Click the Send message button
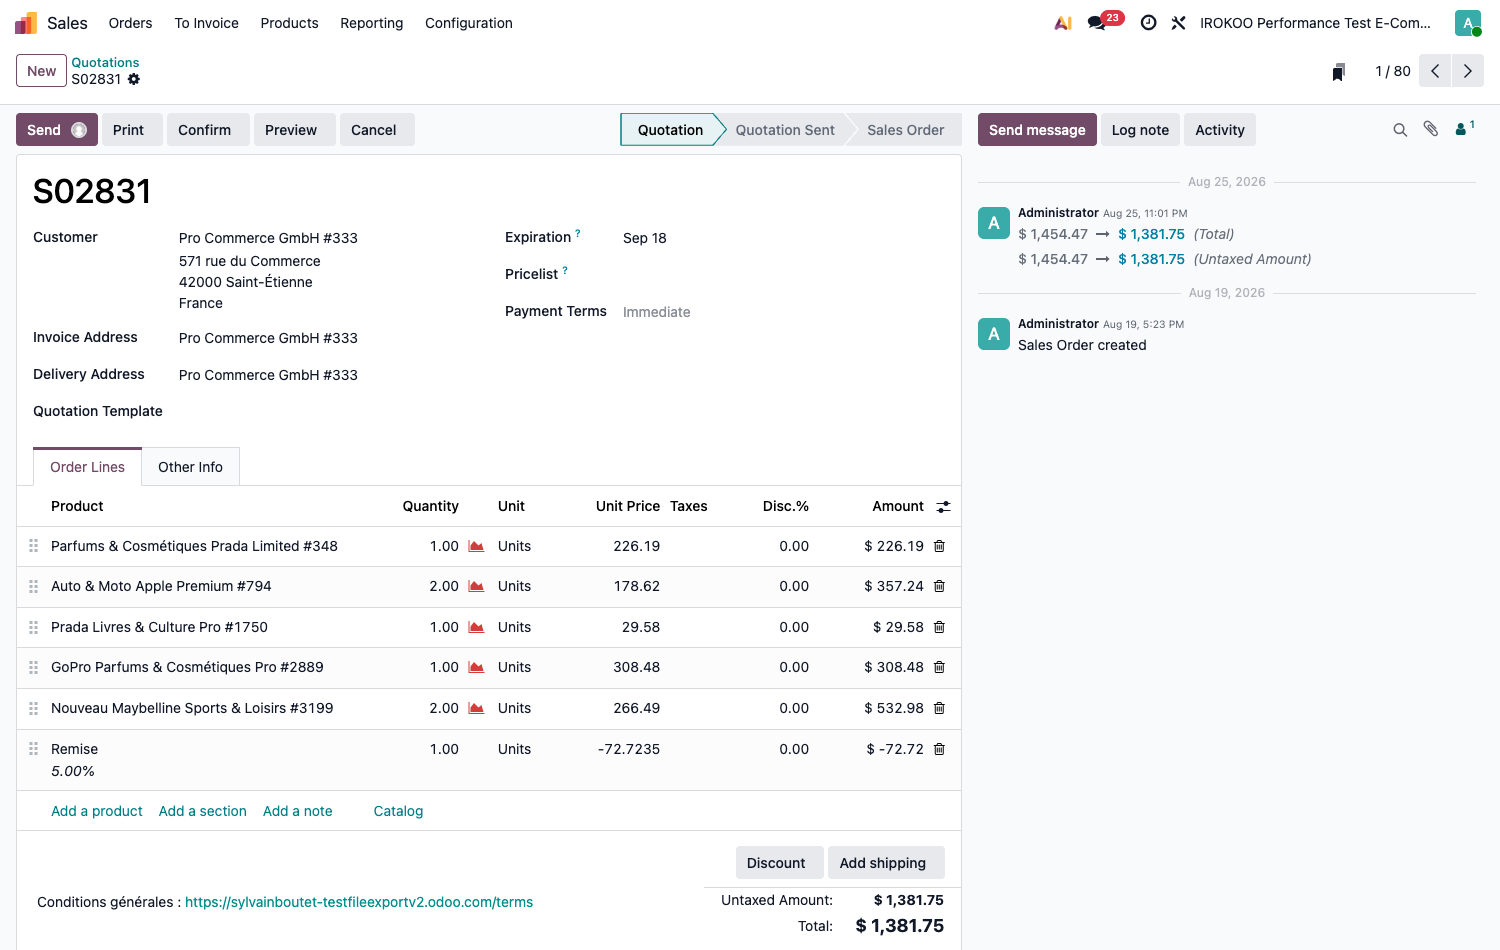 [1037, 130]
